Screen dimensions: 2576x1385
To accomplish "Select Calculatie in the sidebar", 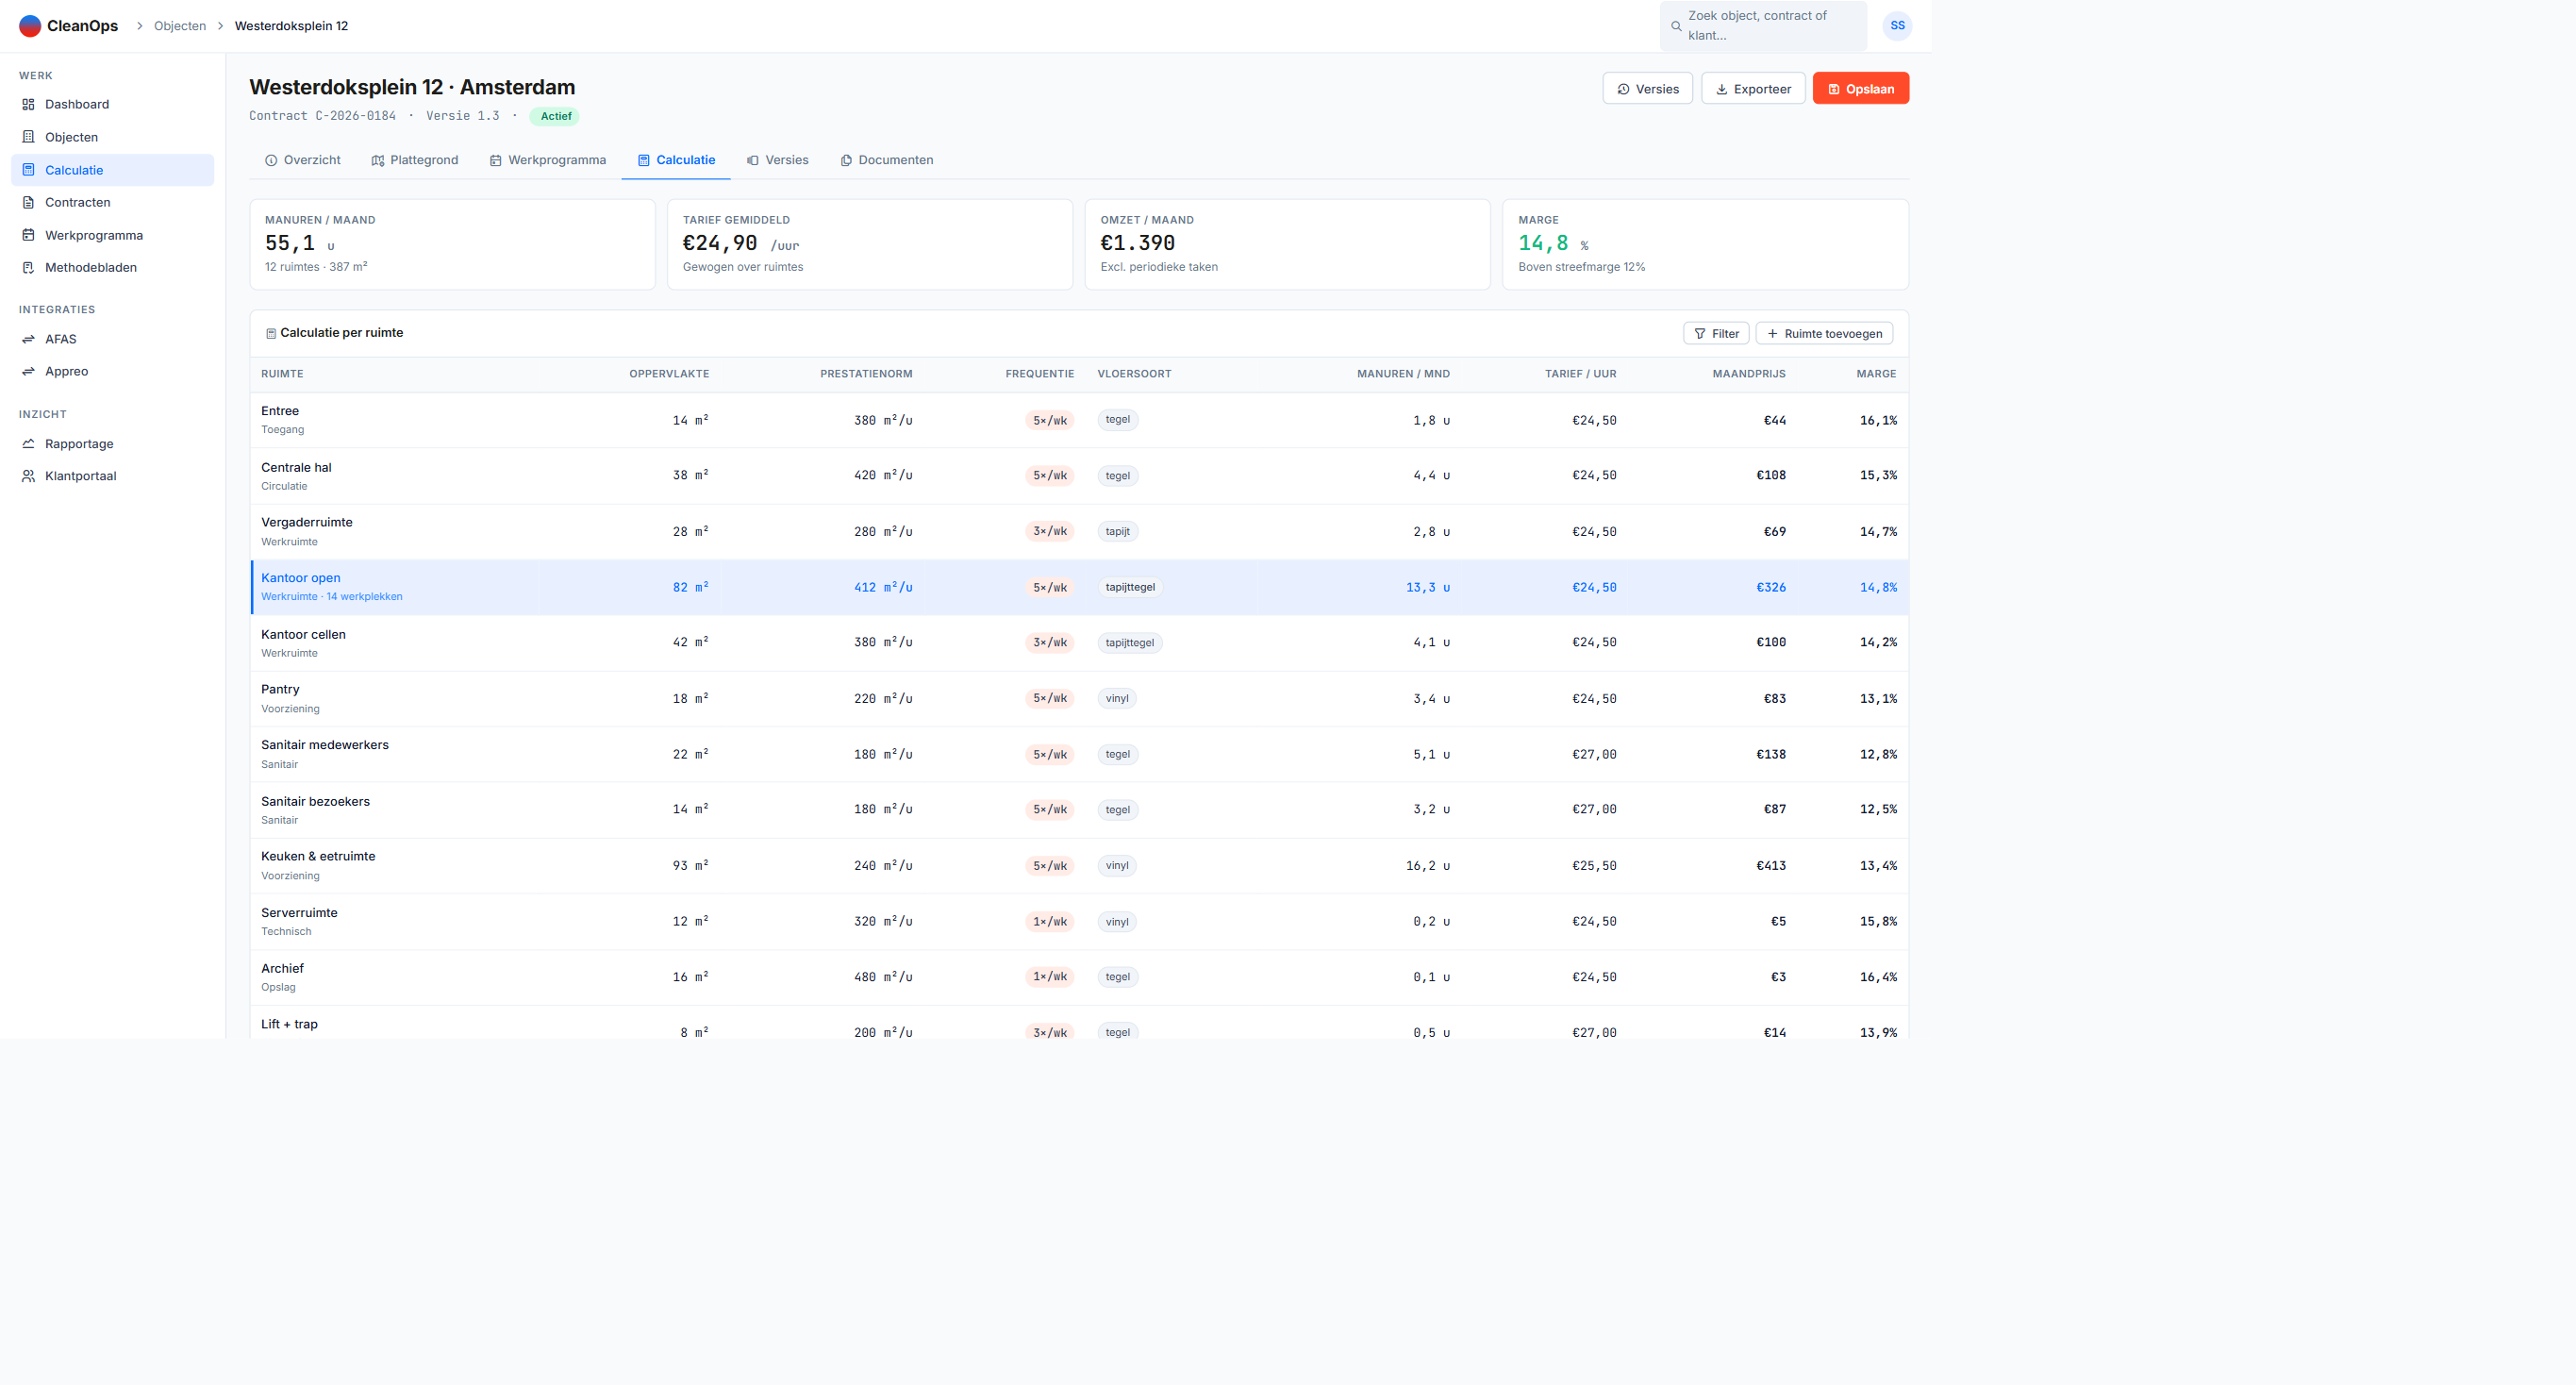I will click(112, 170).
